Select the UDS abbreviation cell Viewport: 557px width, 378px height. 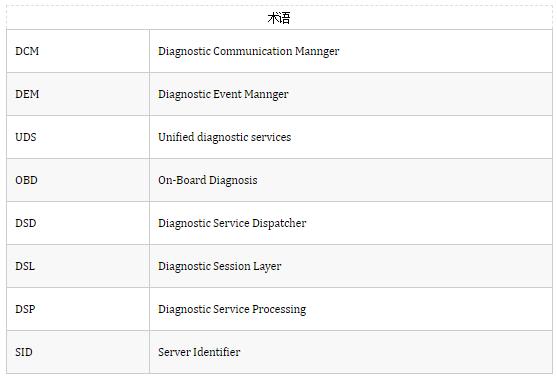click(78, 137)
